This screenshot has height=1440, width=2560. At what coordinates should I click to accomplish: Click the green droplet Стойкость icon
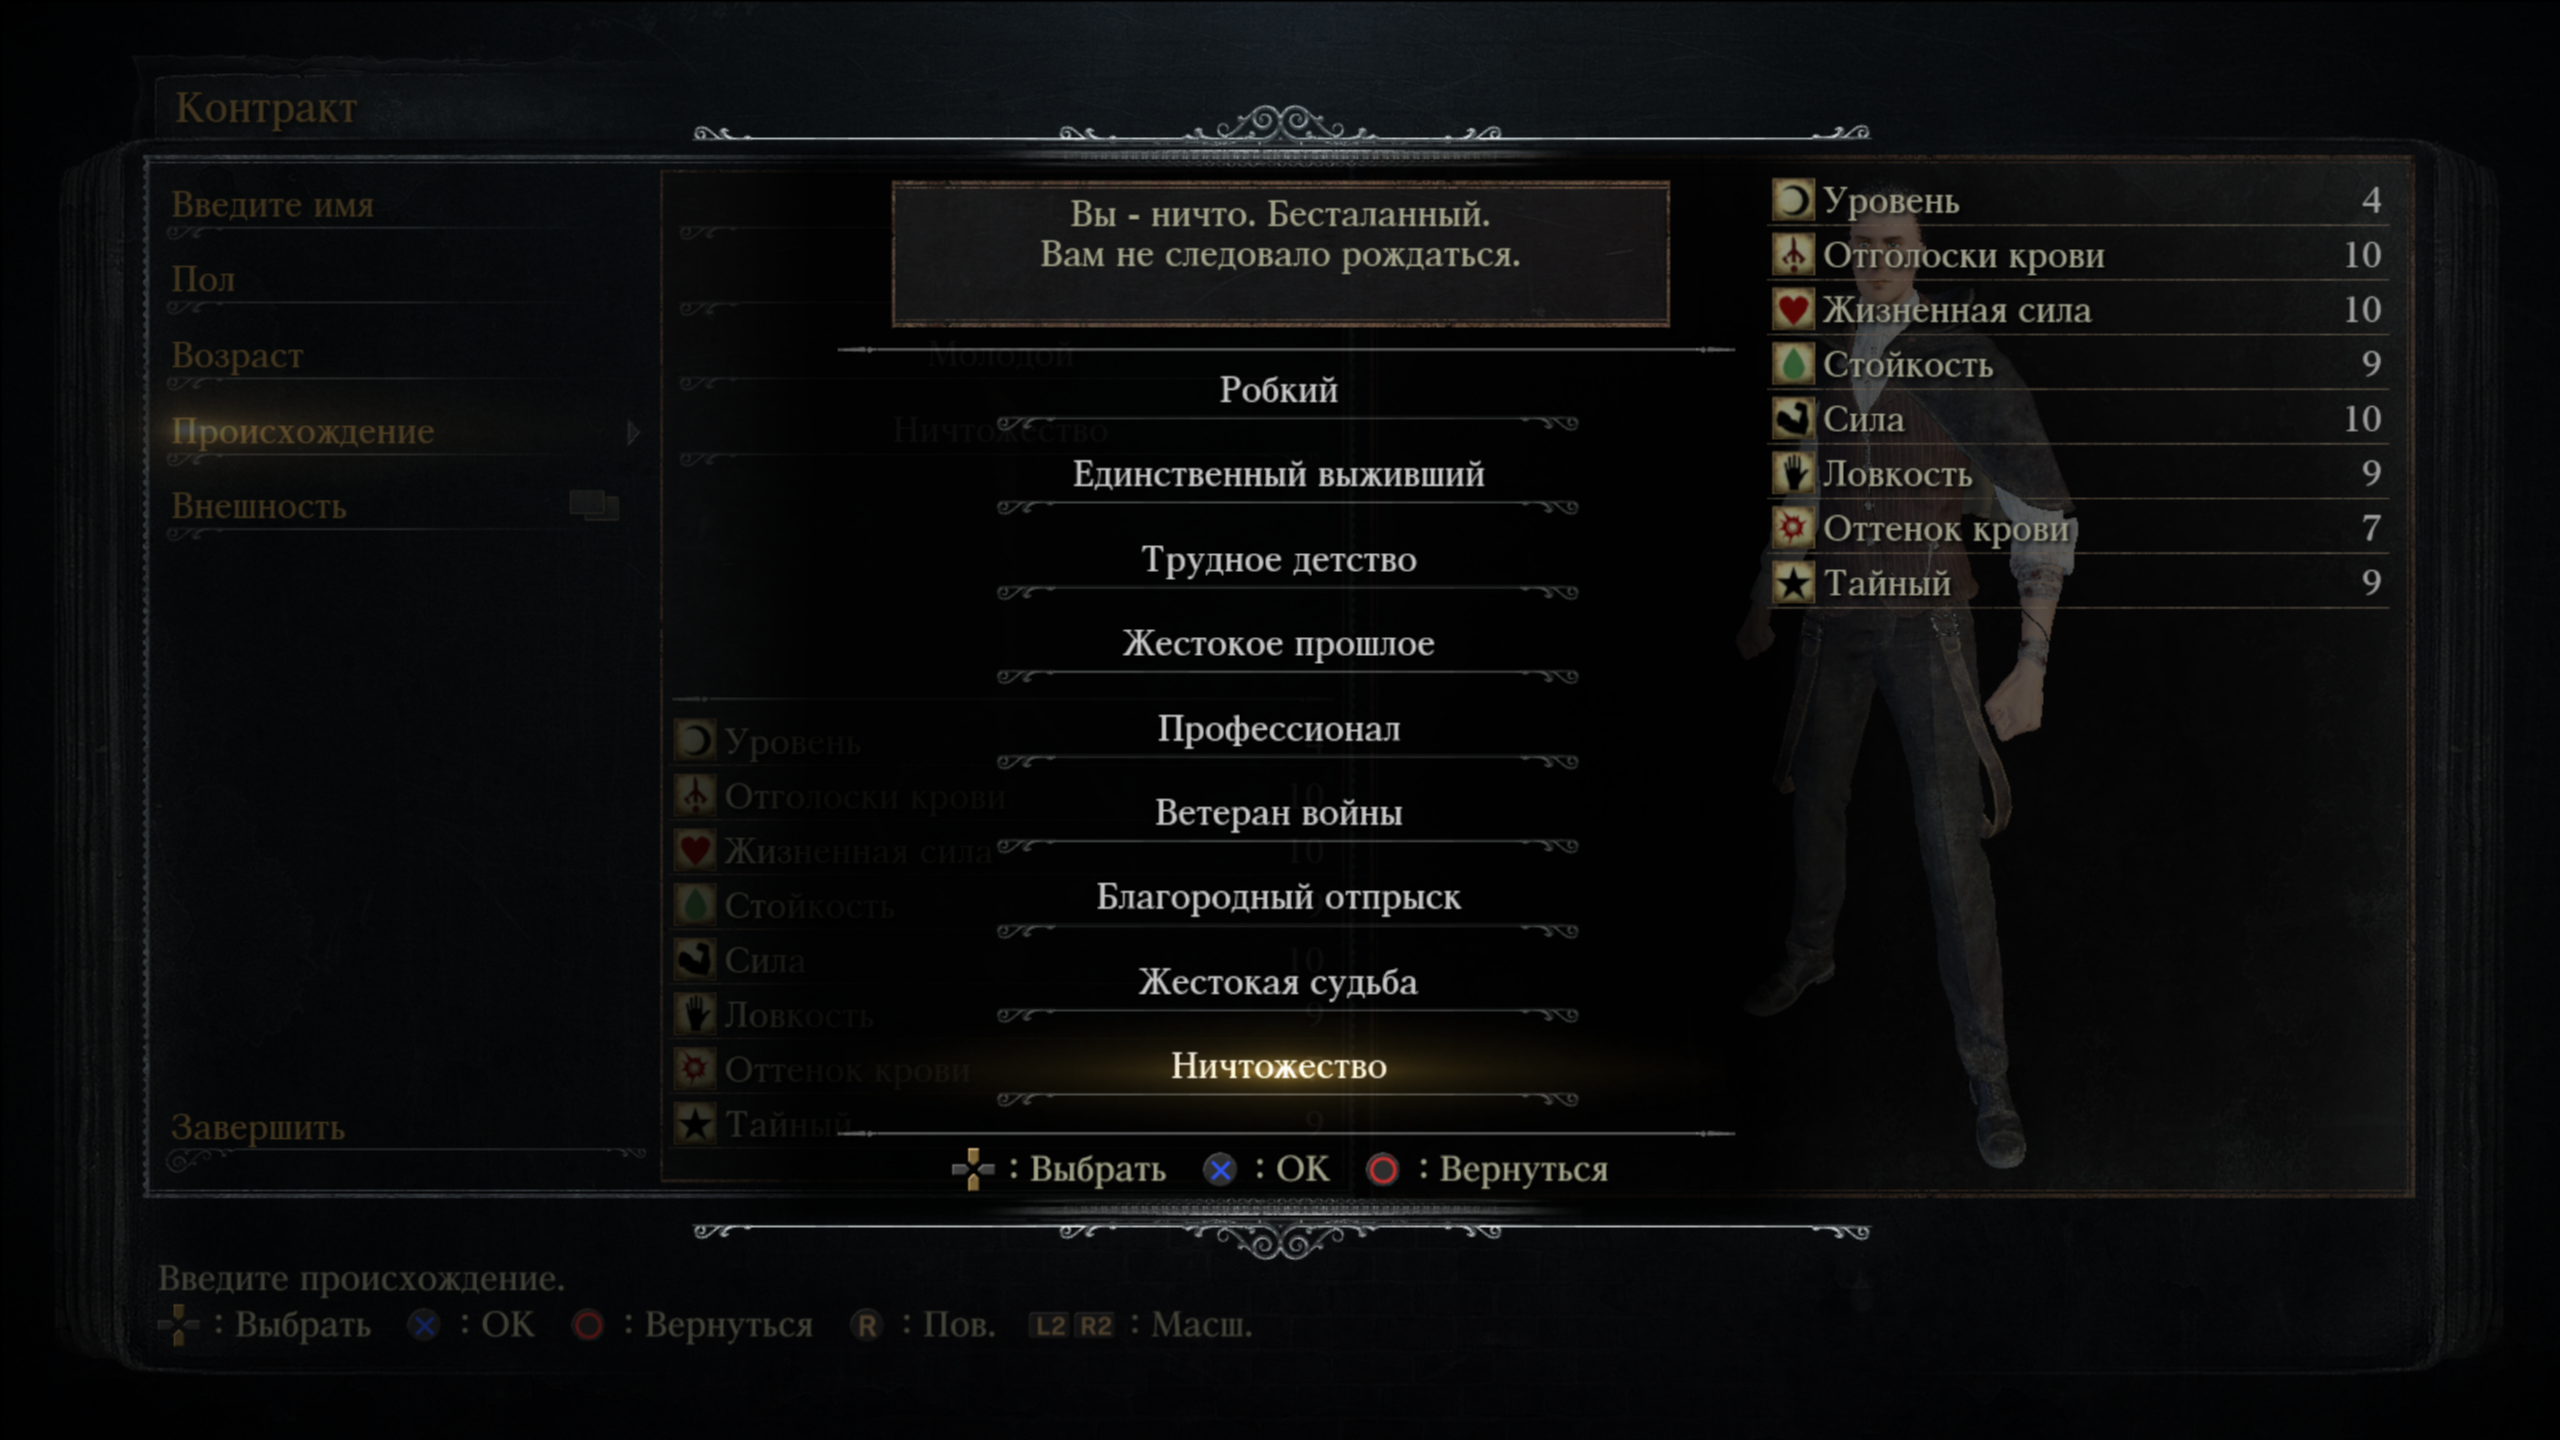click(1792, 363)
